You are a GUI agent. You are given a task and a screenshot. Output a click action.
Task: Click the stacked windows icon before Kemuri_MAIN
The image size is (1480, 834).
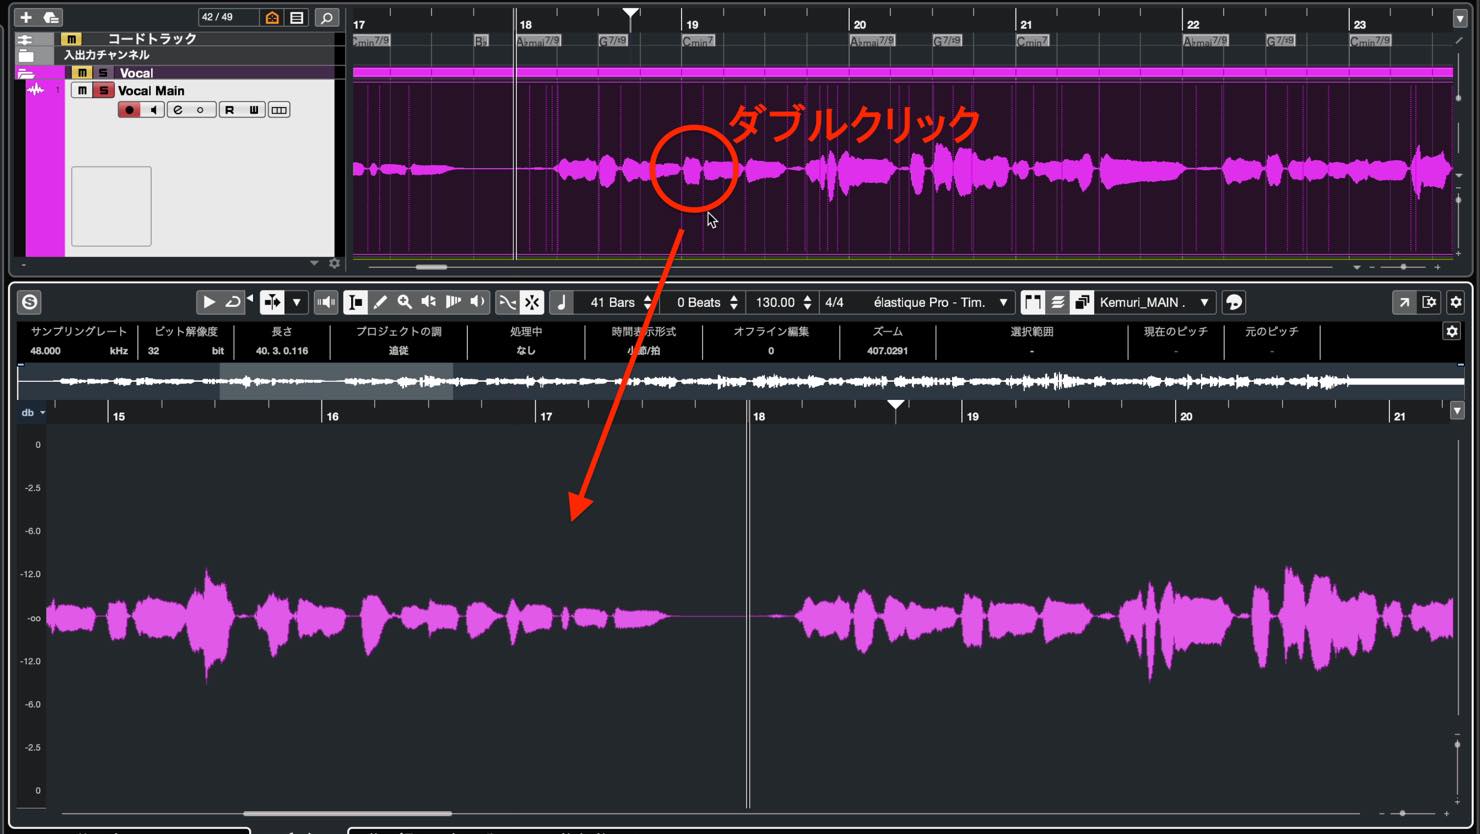1081,302
